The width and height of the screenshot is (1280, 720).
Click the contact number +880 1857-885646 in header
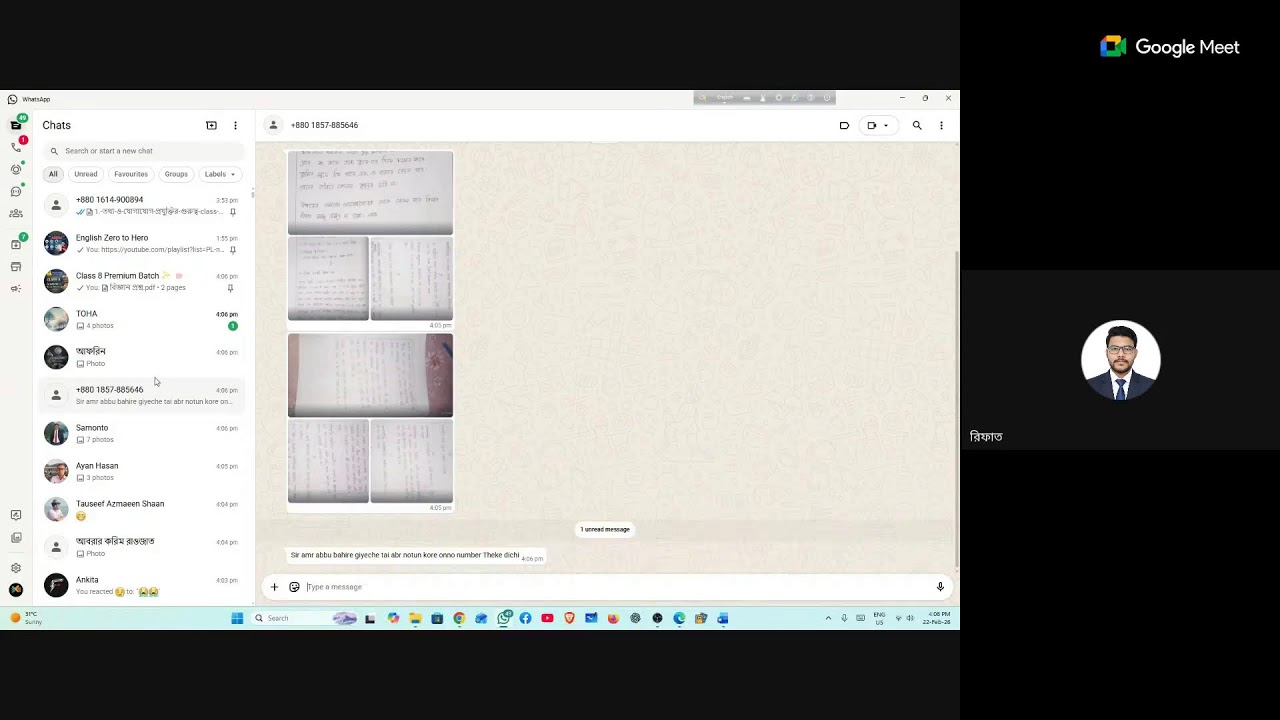point(324,125)
